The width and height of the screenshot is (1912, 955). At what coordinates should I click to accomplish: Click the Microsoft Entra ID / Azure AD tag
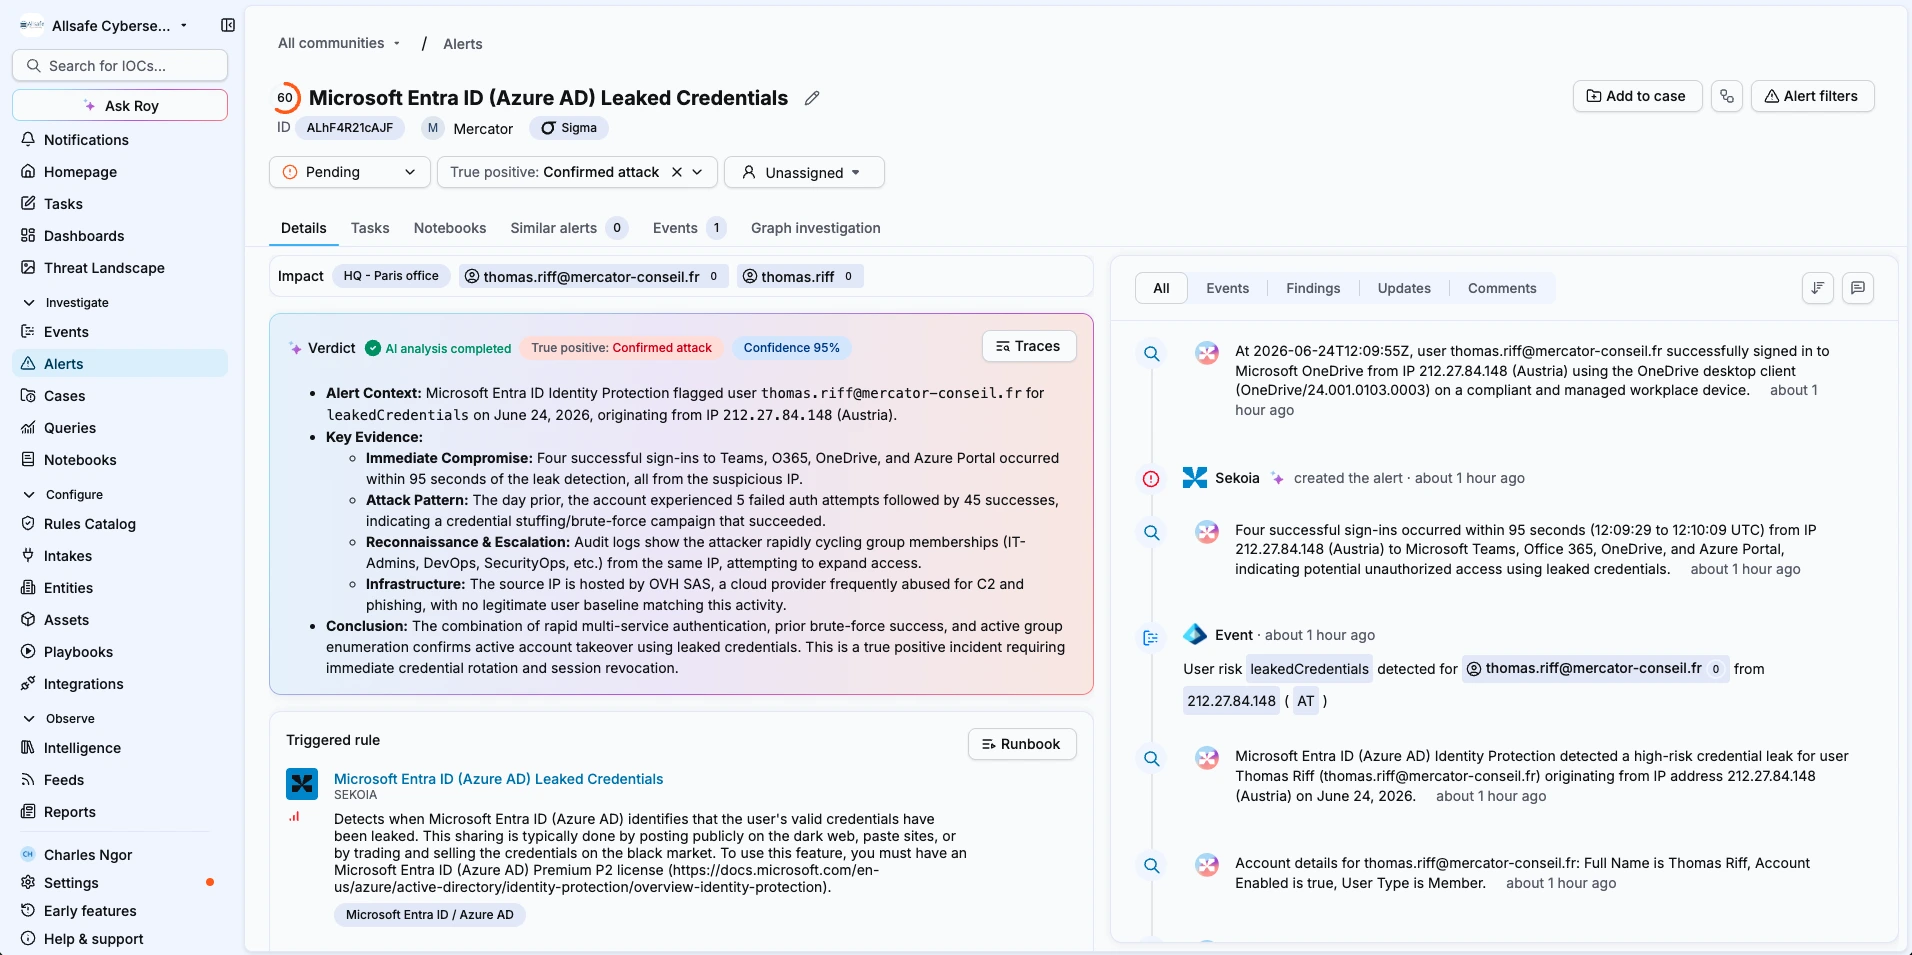pyautogui.click(x=430, y=914)
